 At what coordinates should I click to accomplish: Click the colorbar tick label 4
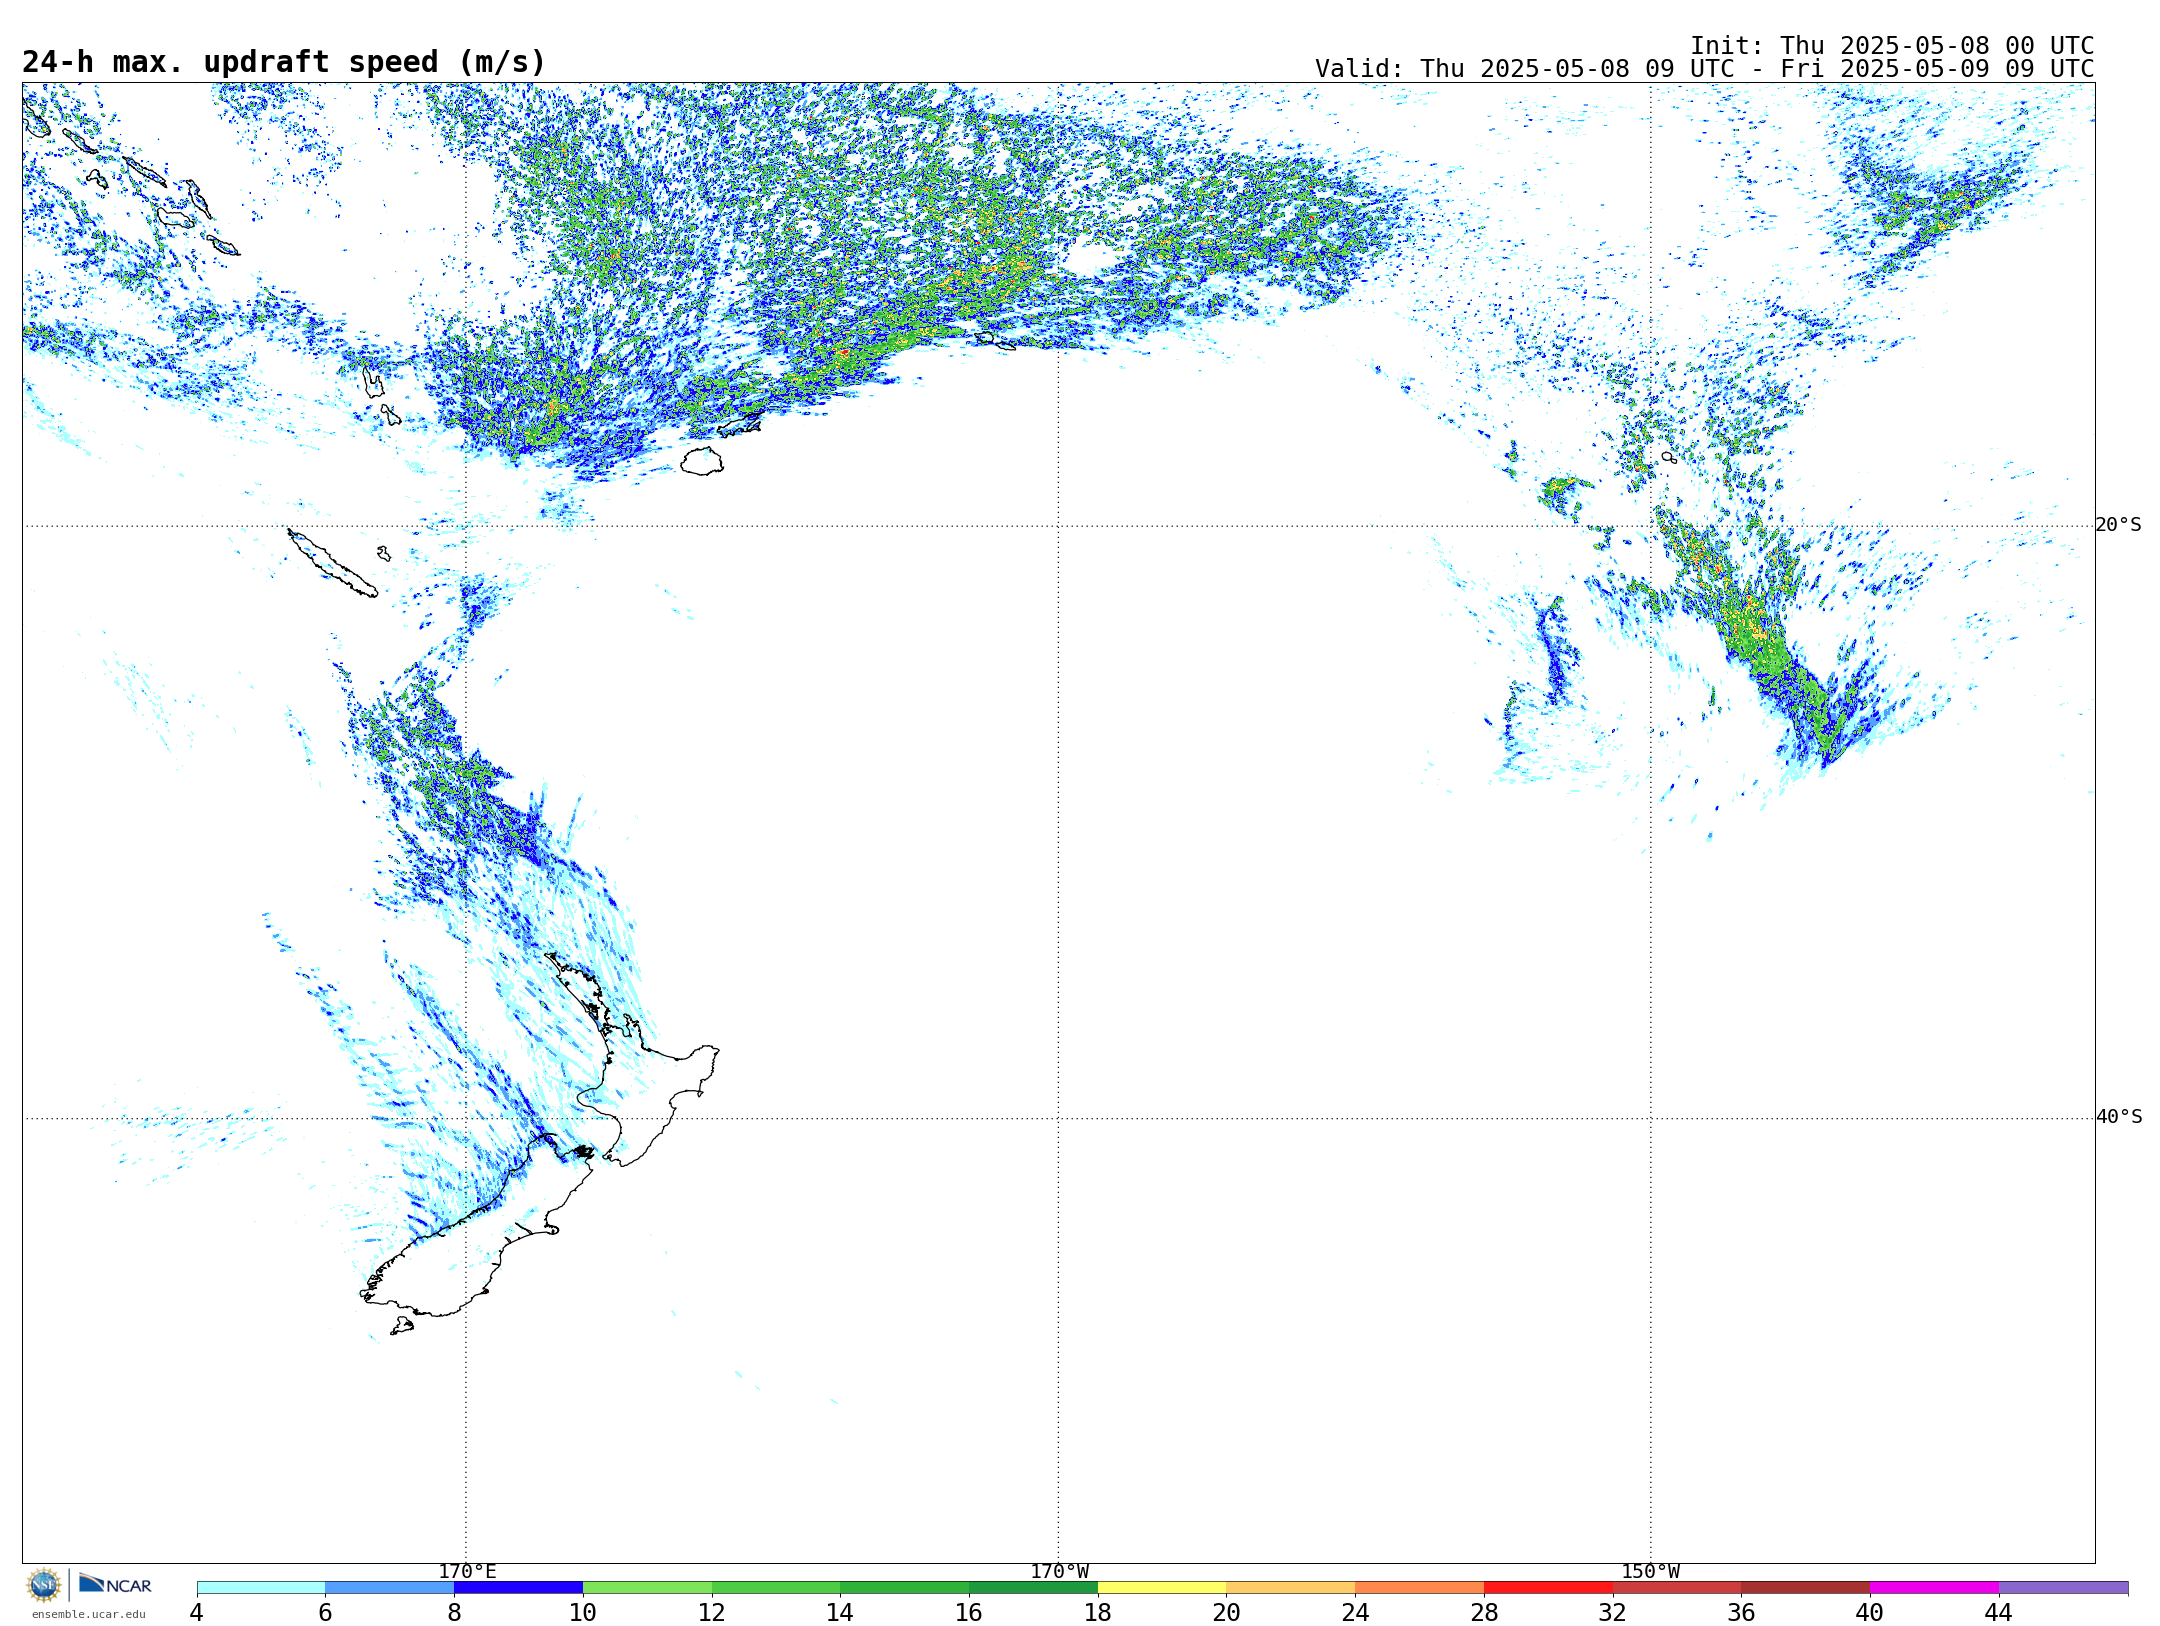196,1613
